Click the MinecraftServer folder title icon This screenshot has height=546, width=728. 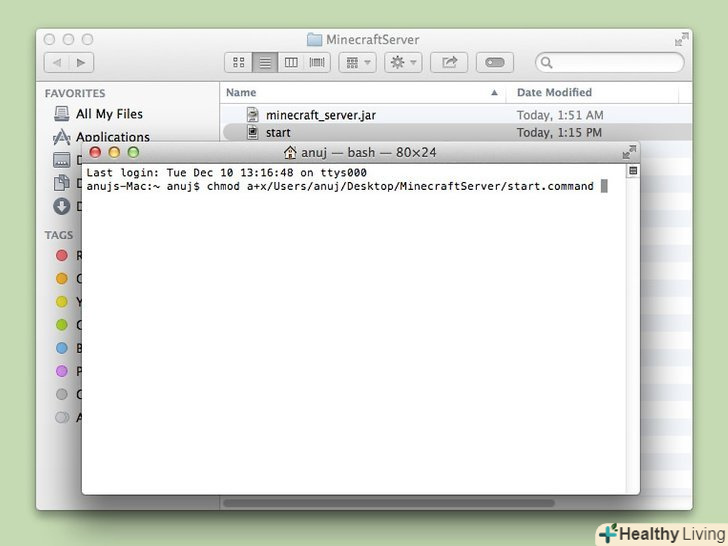click(314, 39)
